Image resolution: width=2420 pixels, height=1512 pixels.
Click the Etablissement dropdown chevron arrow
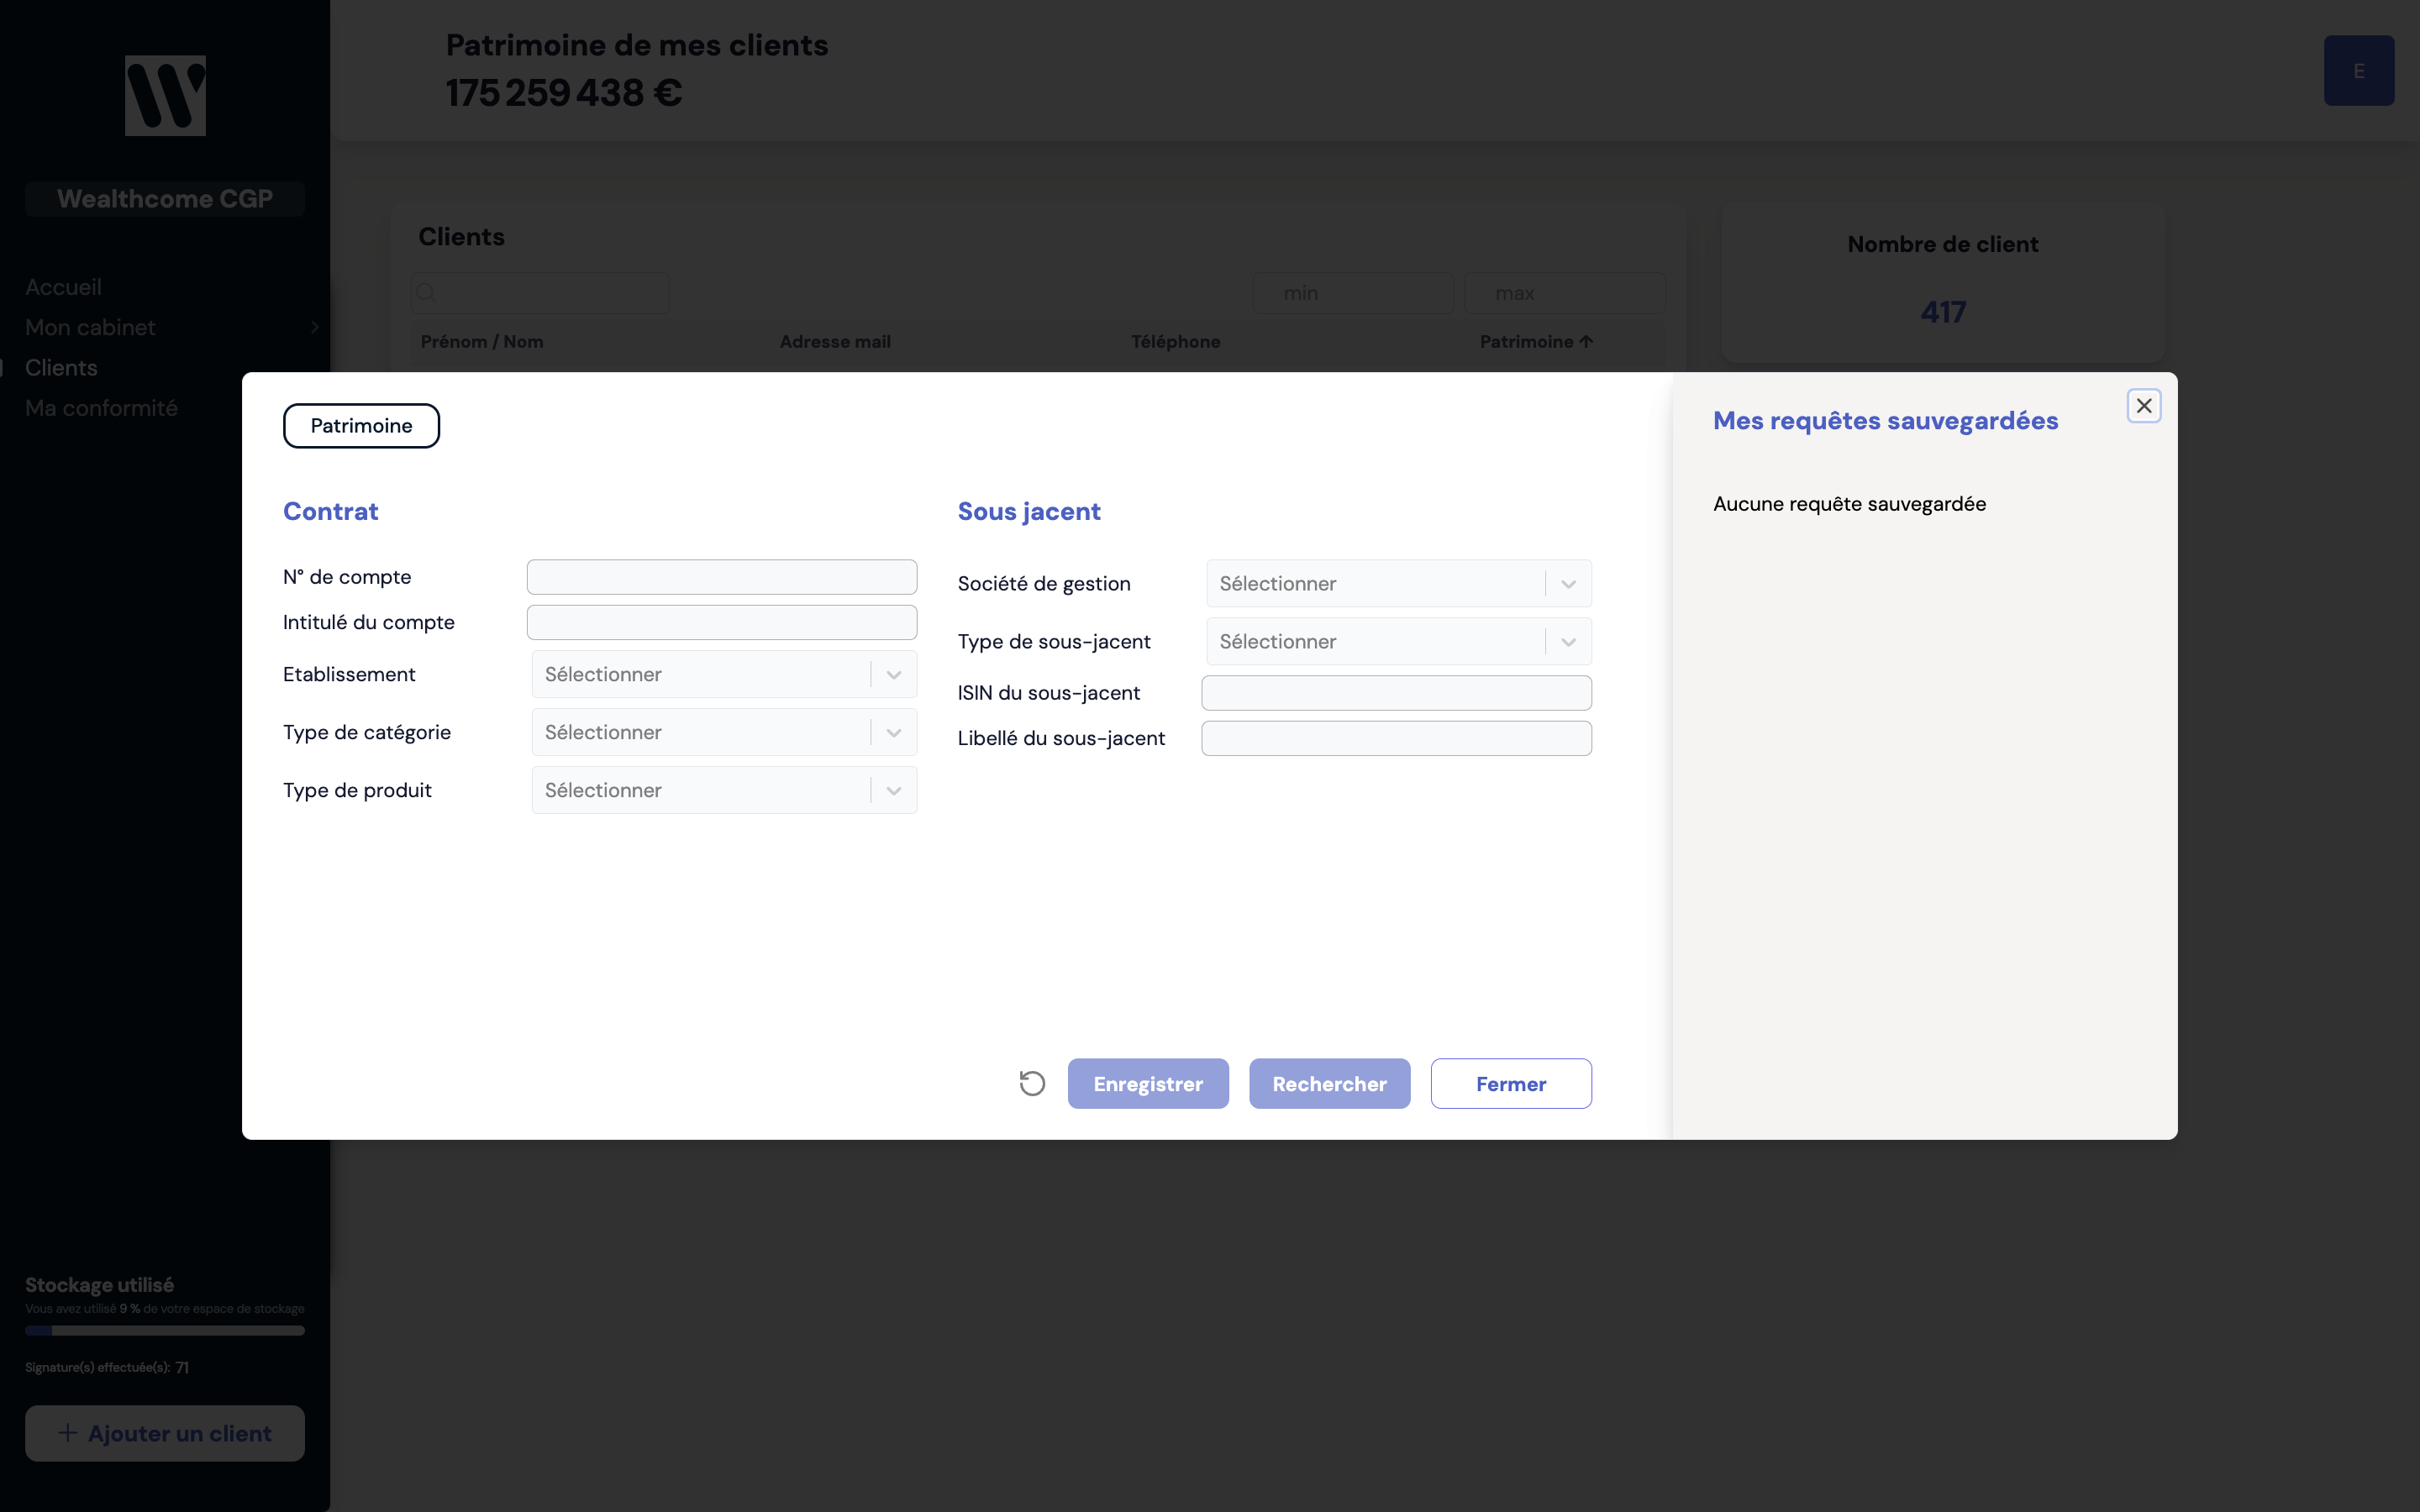coord(894,675)
